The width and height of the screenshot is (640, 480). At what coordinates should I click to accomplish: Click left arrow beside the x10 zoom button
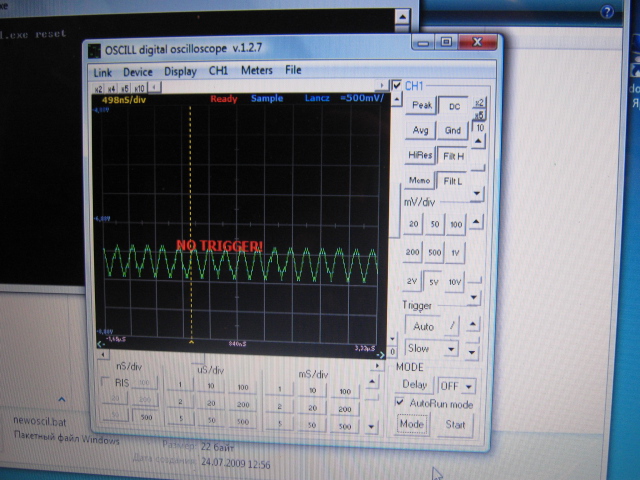(x=154, y=87)
